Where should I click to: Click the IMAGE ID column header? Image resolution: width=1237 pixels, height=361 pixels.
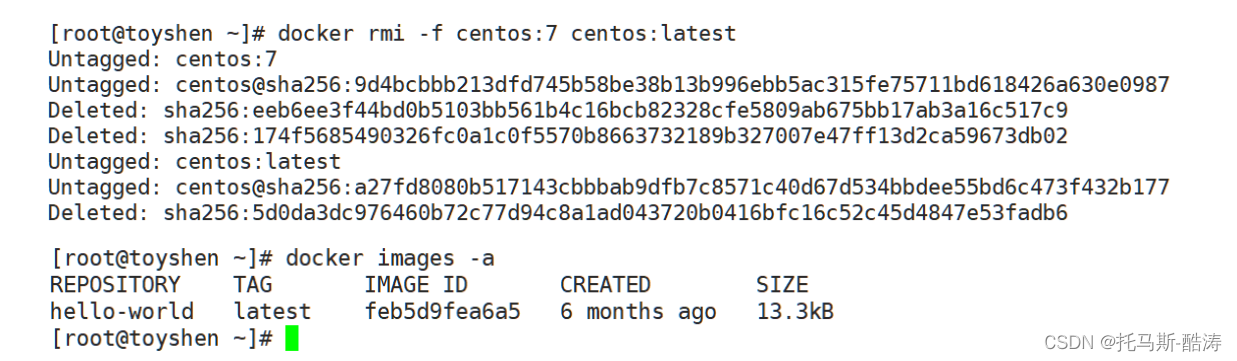(416, 285)
